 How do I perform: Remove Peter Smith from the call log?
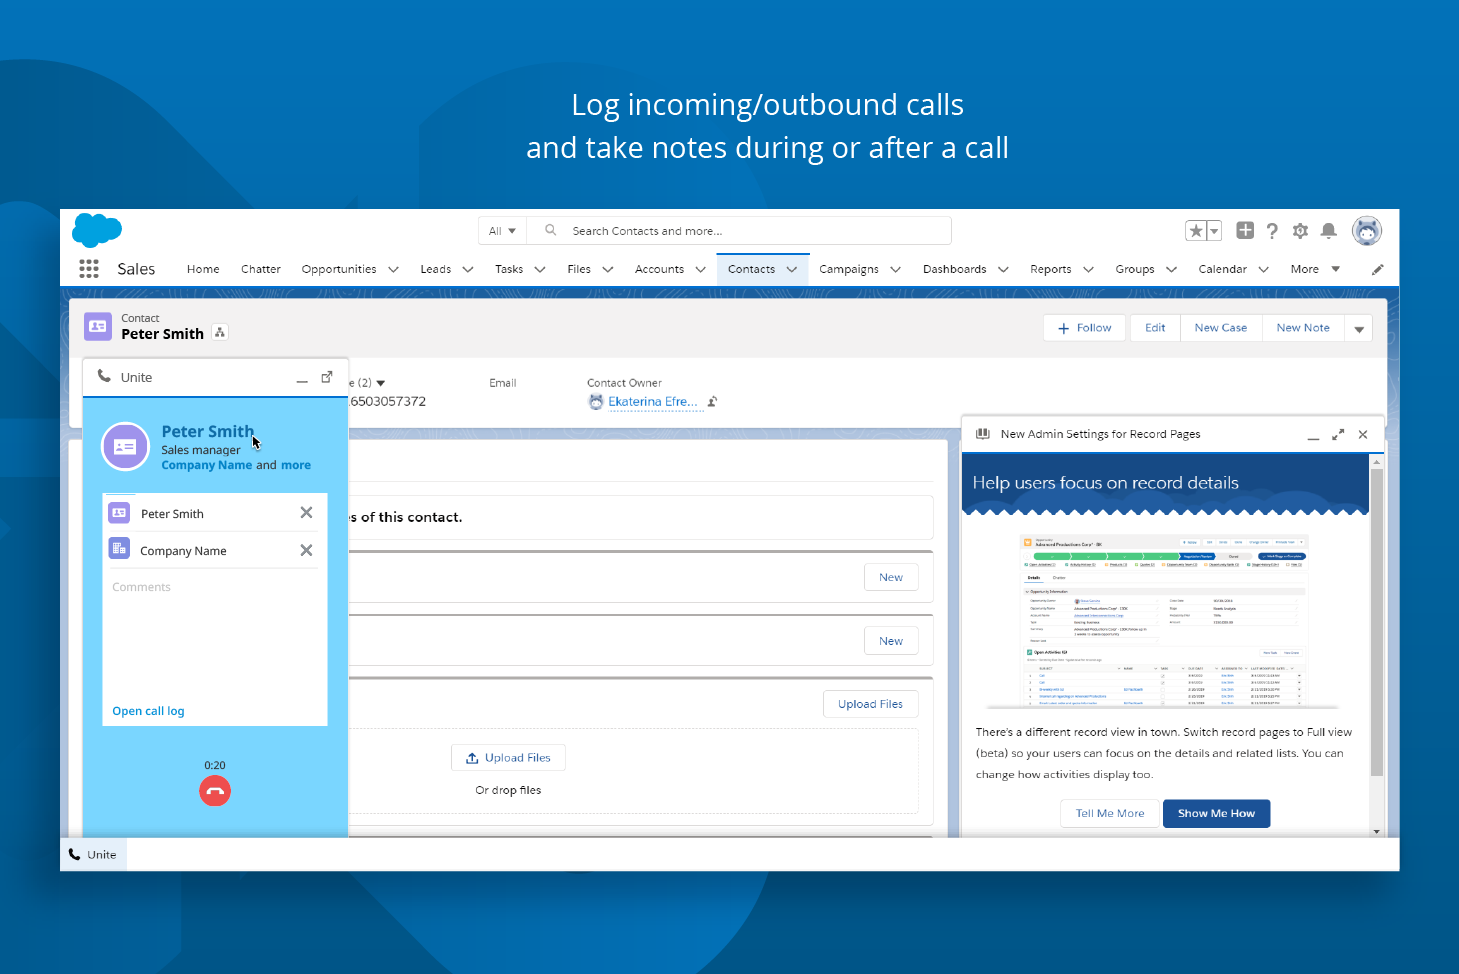click(306, 512)
